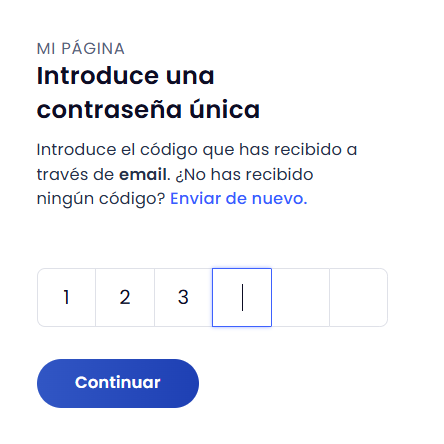The height and width of the screenshot is (444, 444).
Task: Click the heading line Introduce una
Action: coord(125,76)
